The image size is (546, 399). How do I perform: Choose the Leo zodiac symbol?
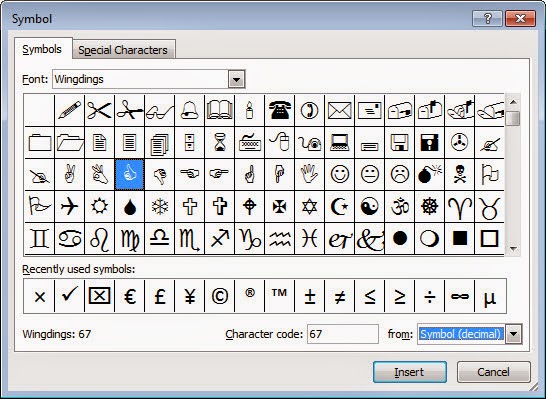point(100,239)
